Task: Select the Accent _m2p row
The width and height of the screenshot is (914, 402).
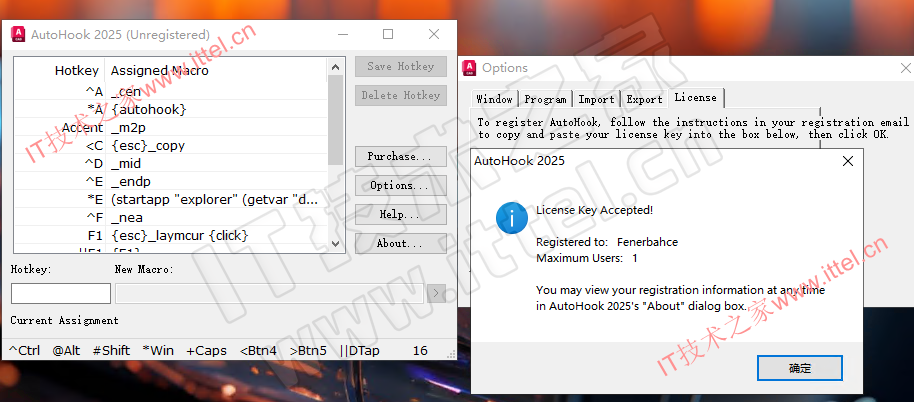Action: pyautogui.click(x=171, y=127)
